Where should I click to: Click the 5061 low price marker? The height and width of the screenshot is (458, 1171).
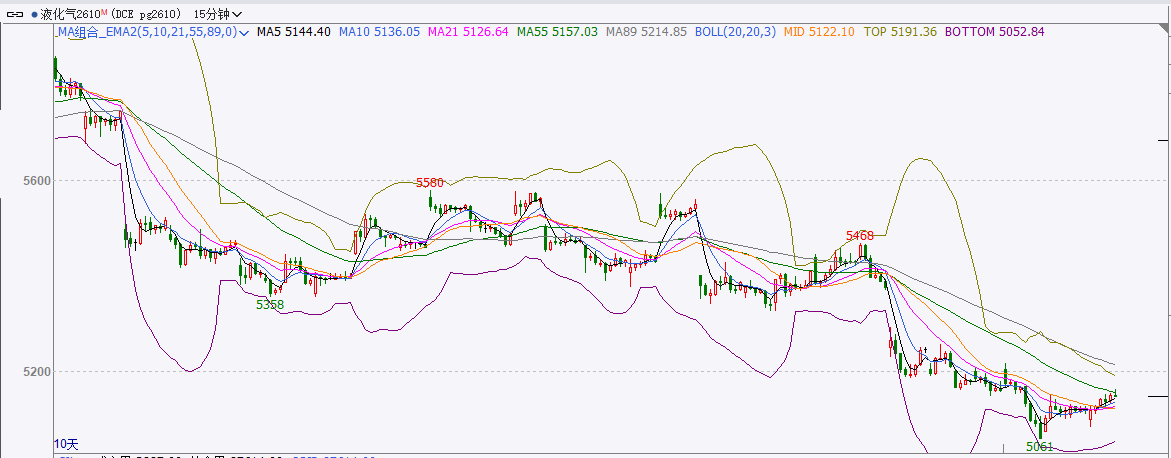point(1039,447)
